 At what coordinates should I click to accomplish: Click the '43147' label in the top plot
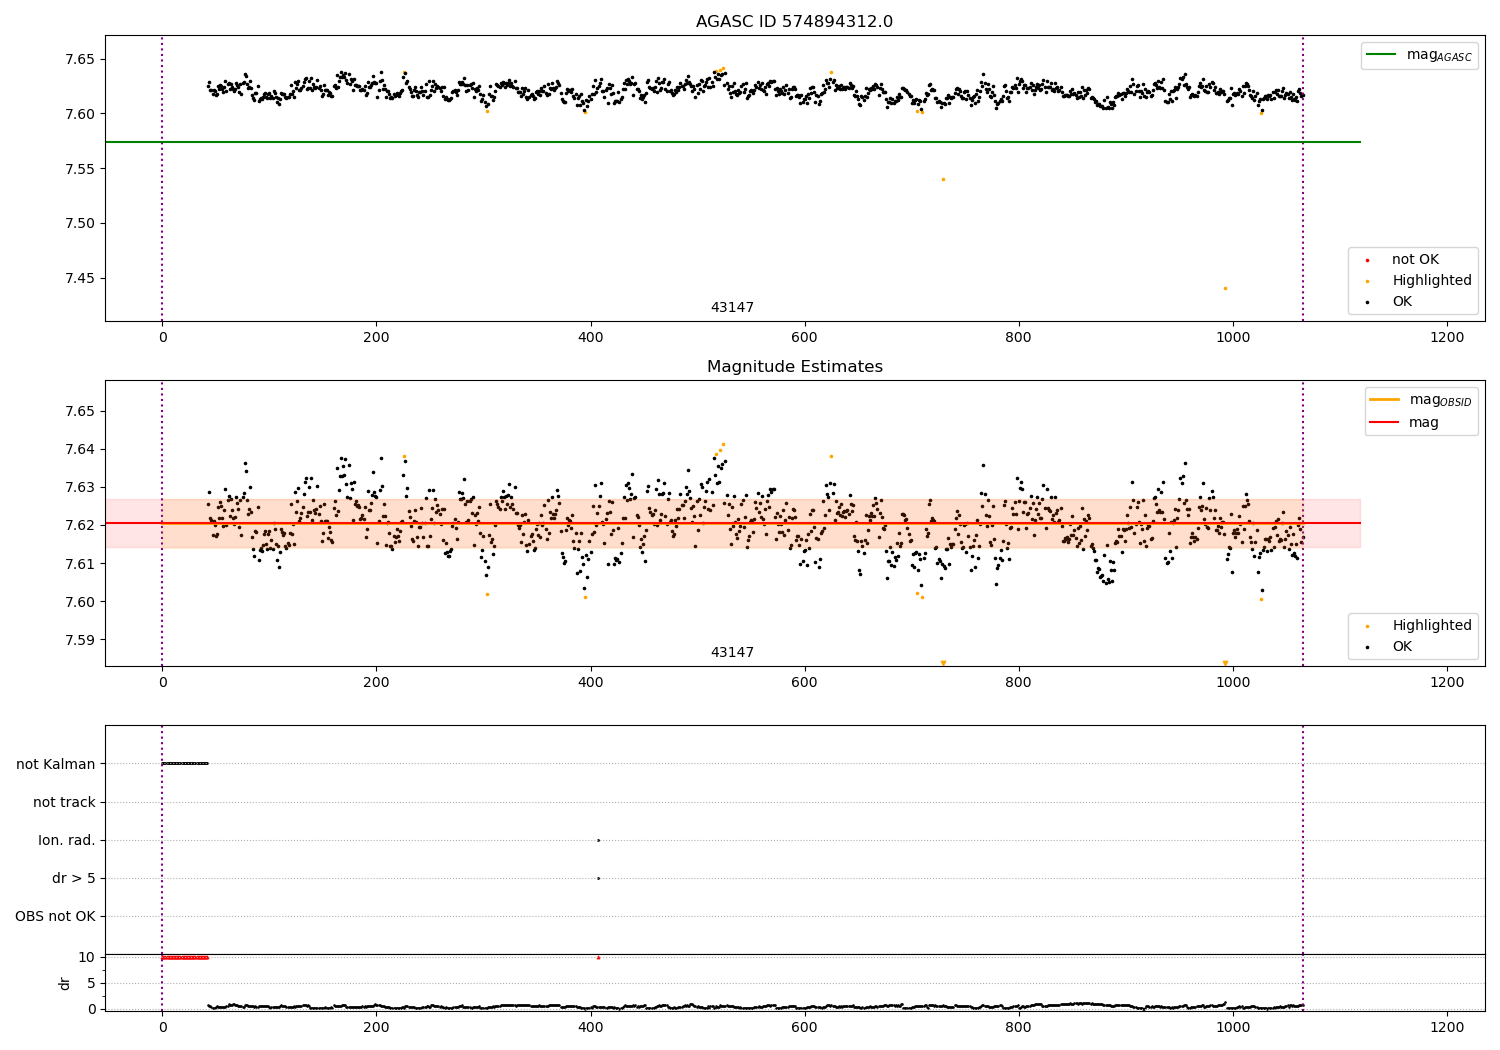tap(732, 308)
